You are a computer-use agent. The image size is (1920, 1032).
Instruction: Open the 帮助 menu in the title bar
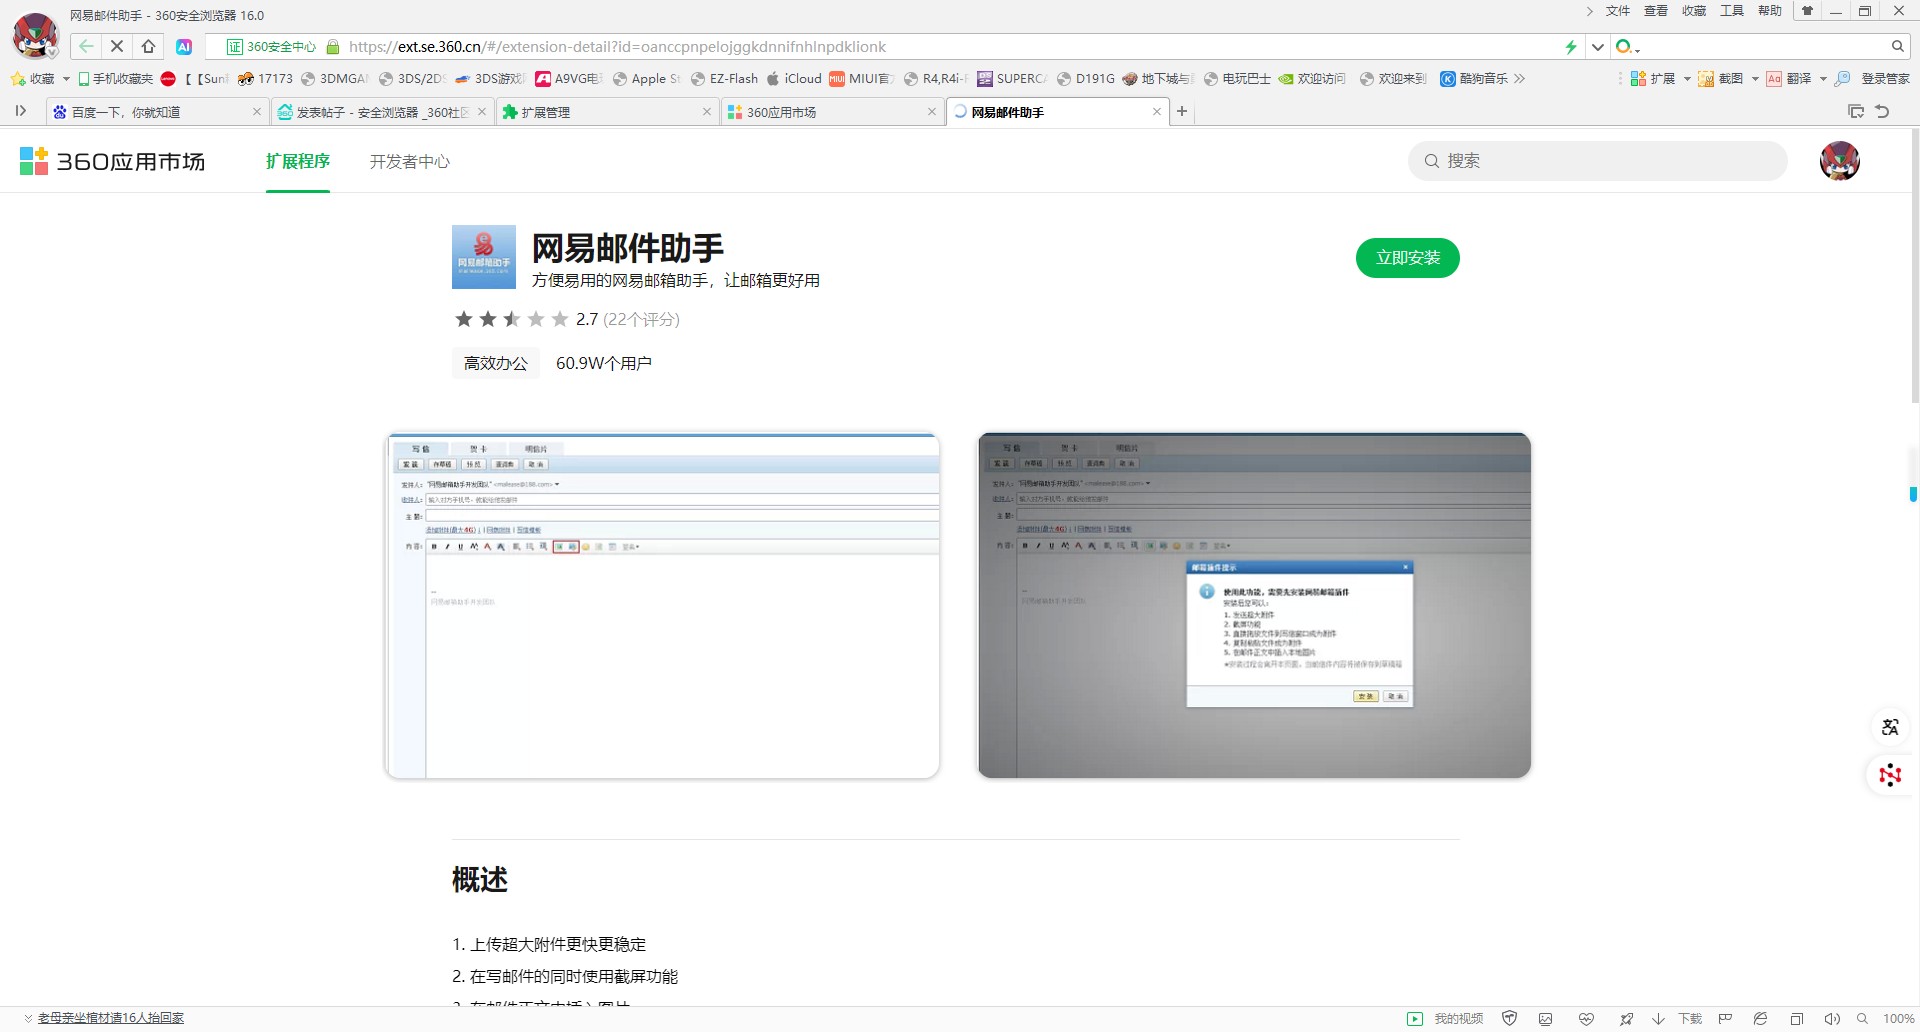click(x=1769, y=11)
